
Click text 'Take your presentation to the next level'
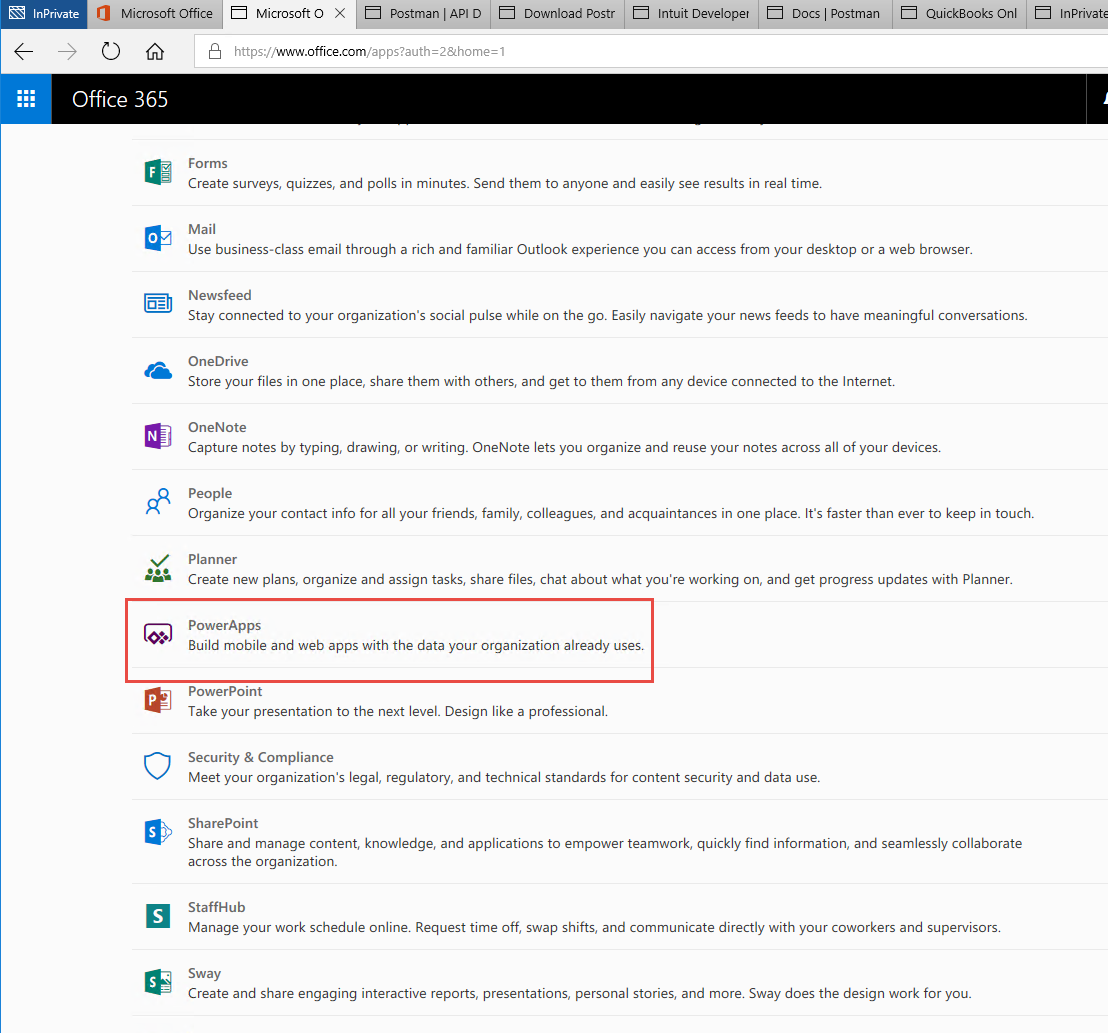click(x=314, y=712)
